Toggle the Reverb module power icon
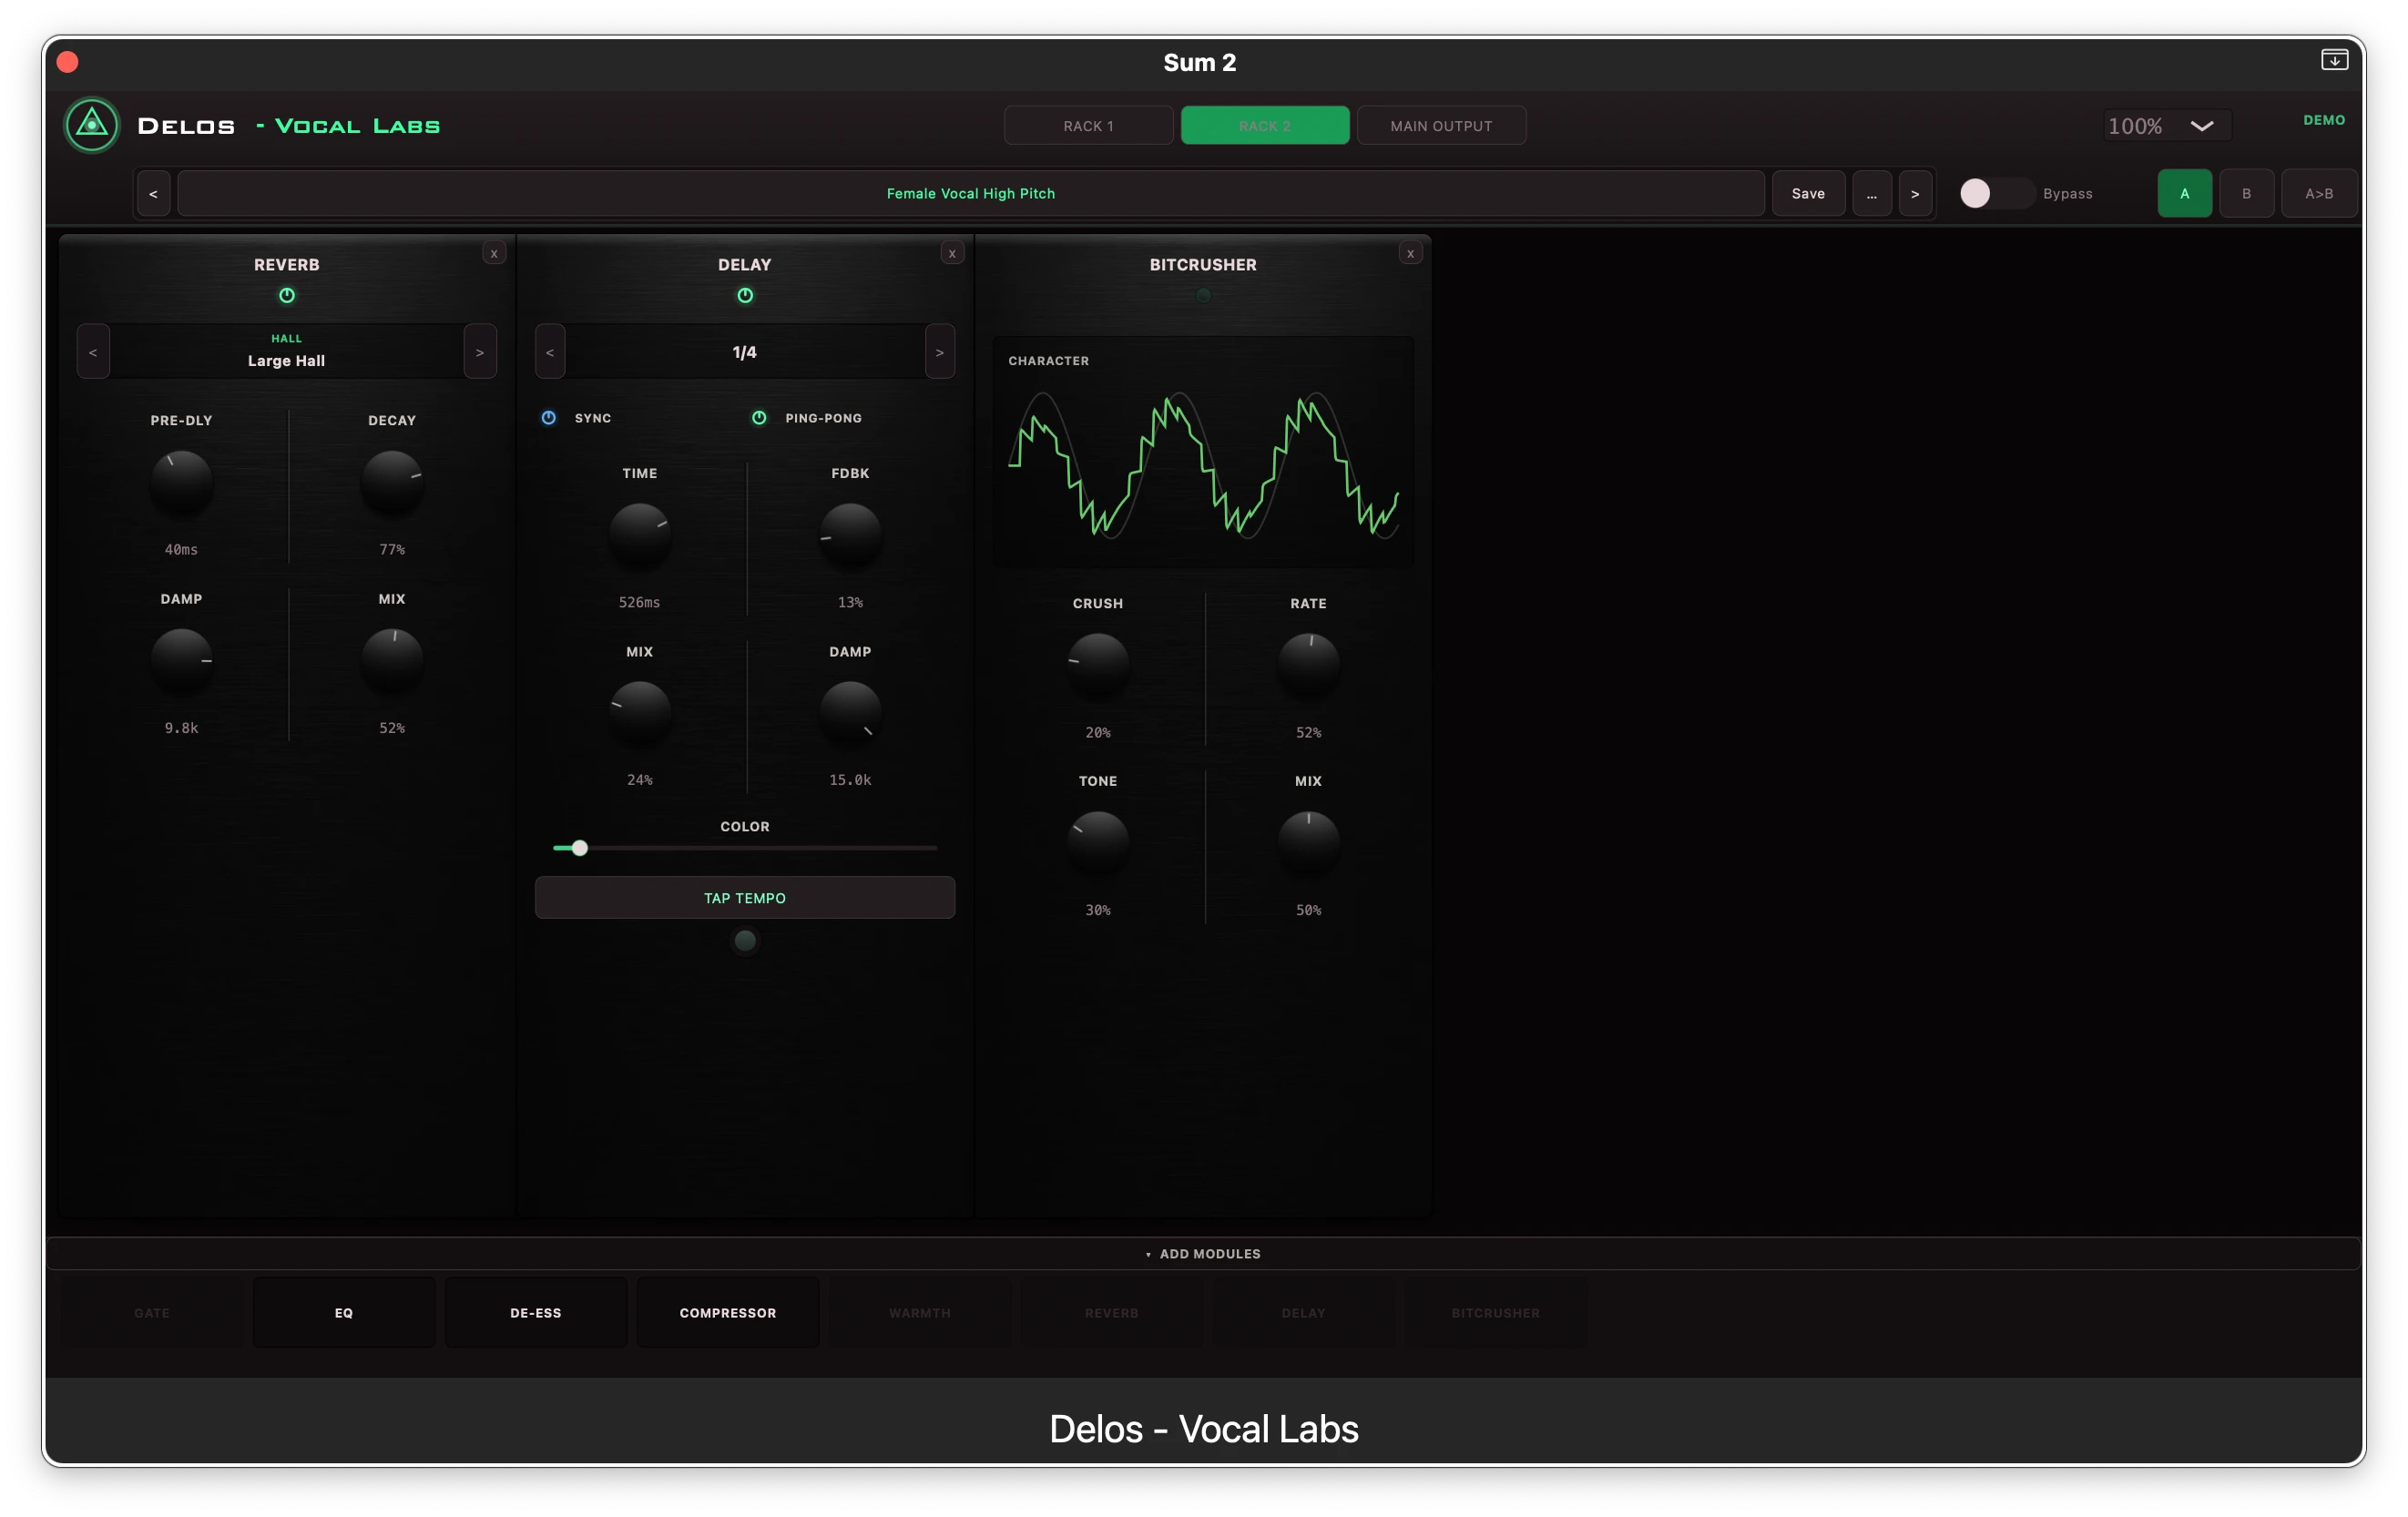The image size is (2408, 1517). click(287, 295)
